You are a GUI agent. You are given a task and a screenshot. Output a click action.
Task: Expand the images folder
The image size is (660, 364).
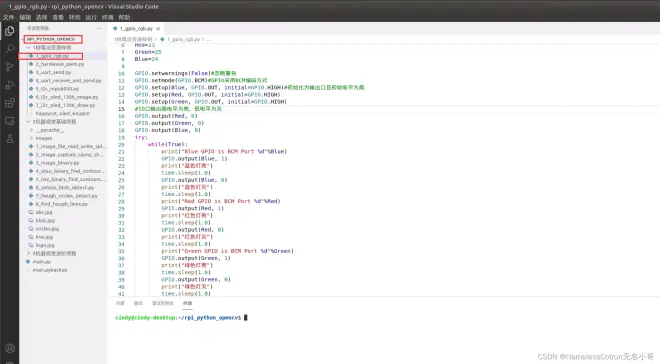pyautogui.click(x=43, y=138)
